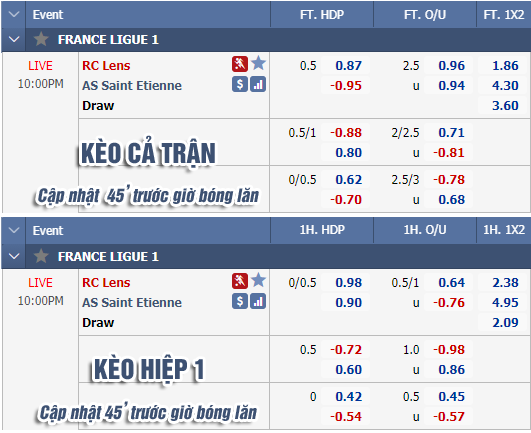Viewport: 531px width, 433px height.
Task: Star the France Ligue 1 league in bottom table
Action: point(41,256)
